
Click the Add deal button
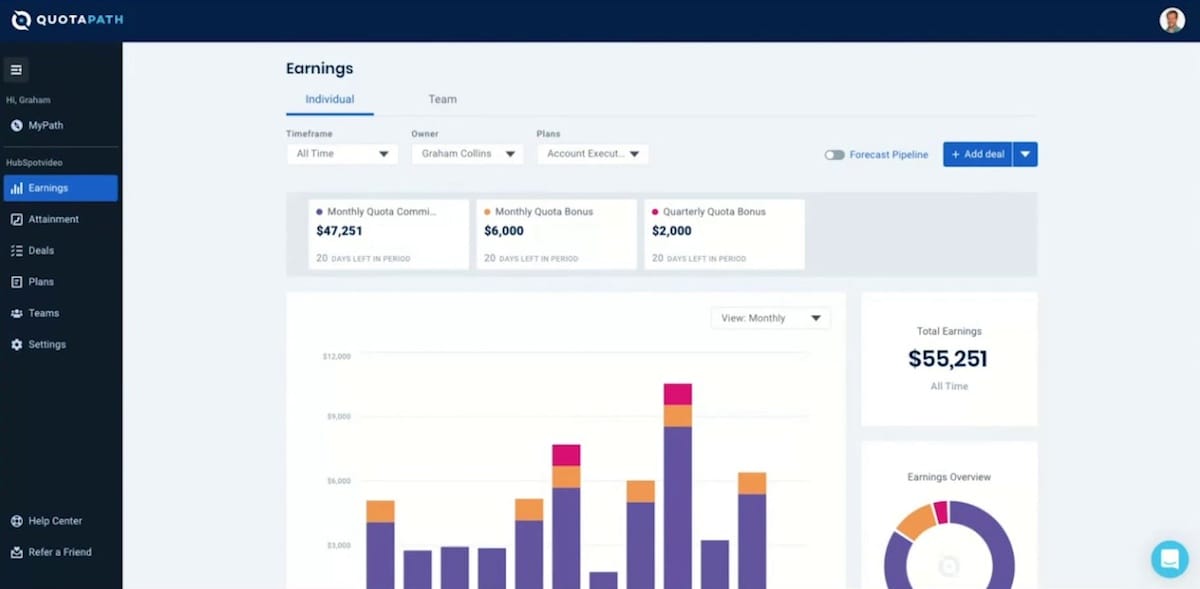tap(978, 154)
